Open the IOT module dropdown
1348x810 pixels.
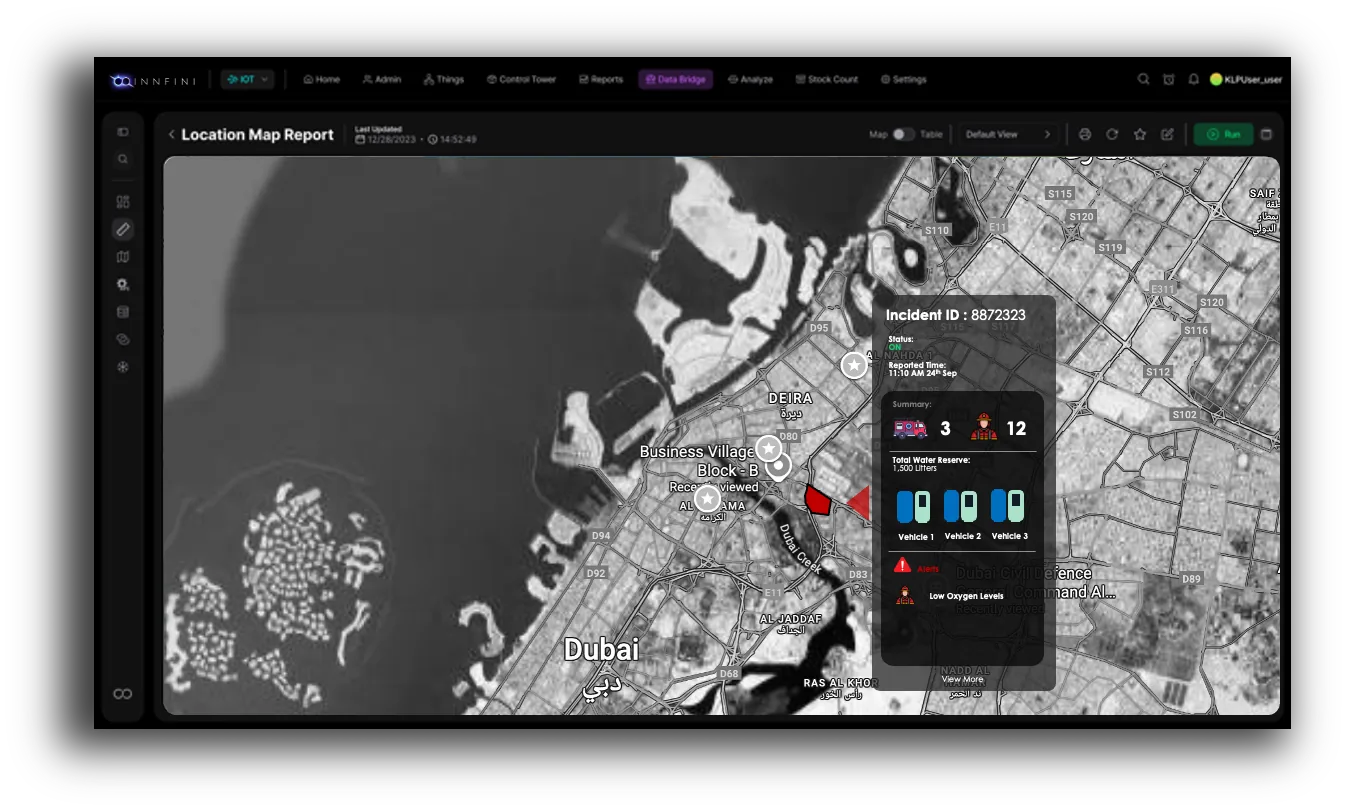(x=247, y=79)
